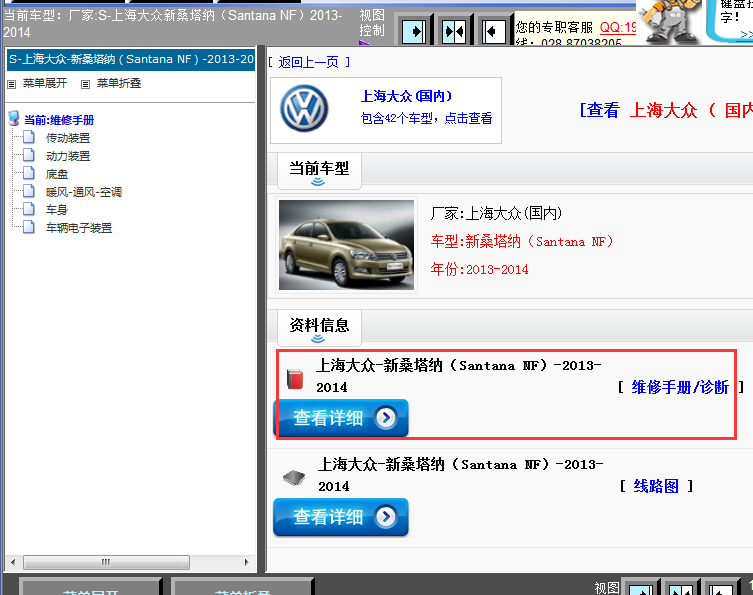Click the 当前车型 title text in top bar

click(172, 23)
